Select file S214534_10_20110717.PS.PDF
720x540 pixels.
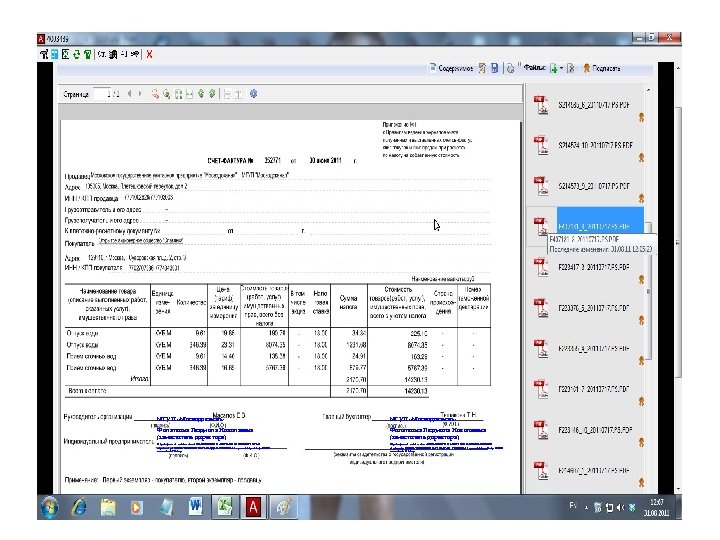(x=595, y=145)
